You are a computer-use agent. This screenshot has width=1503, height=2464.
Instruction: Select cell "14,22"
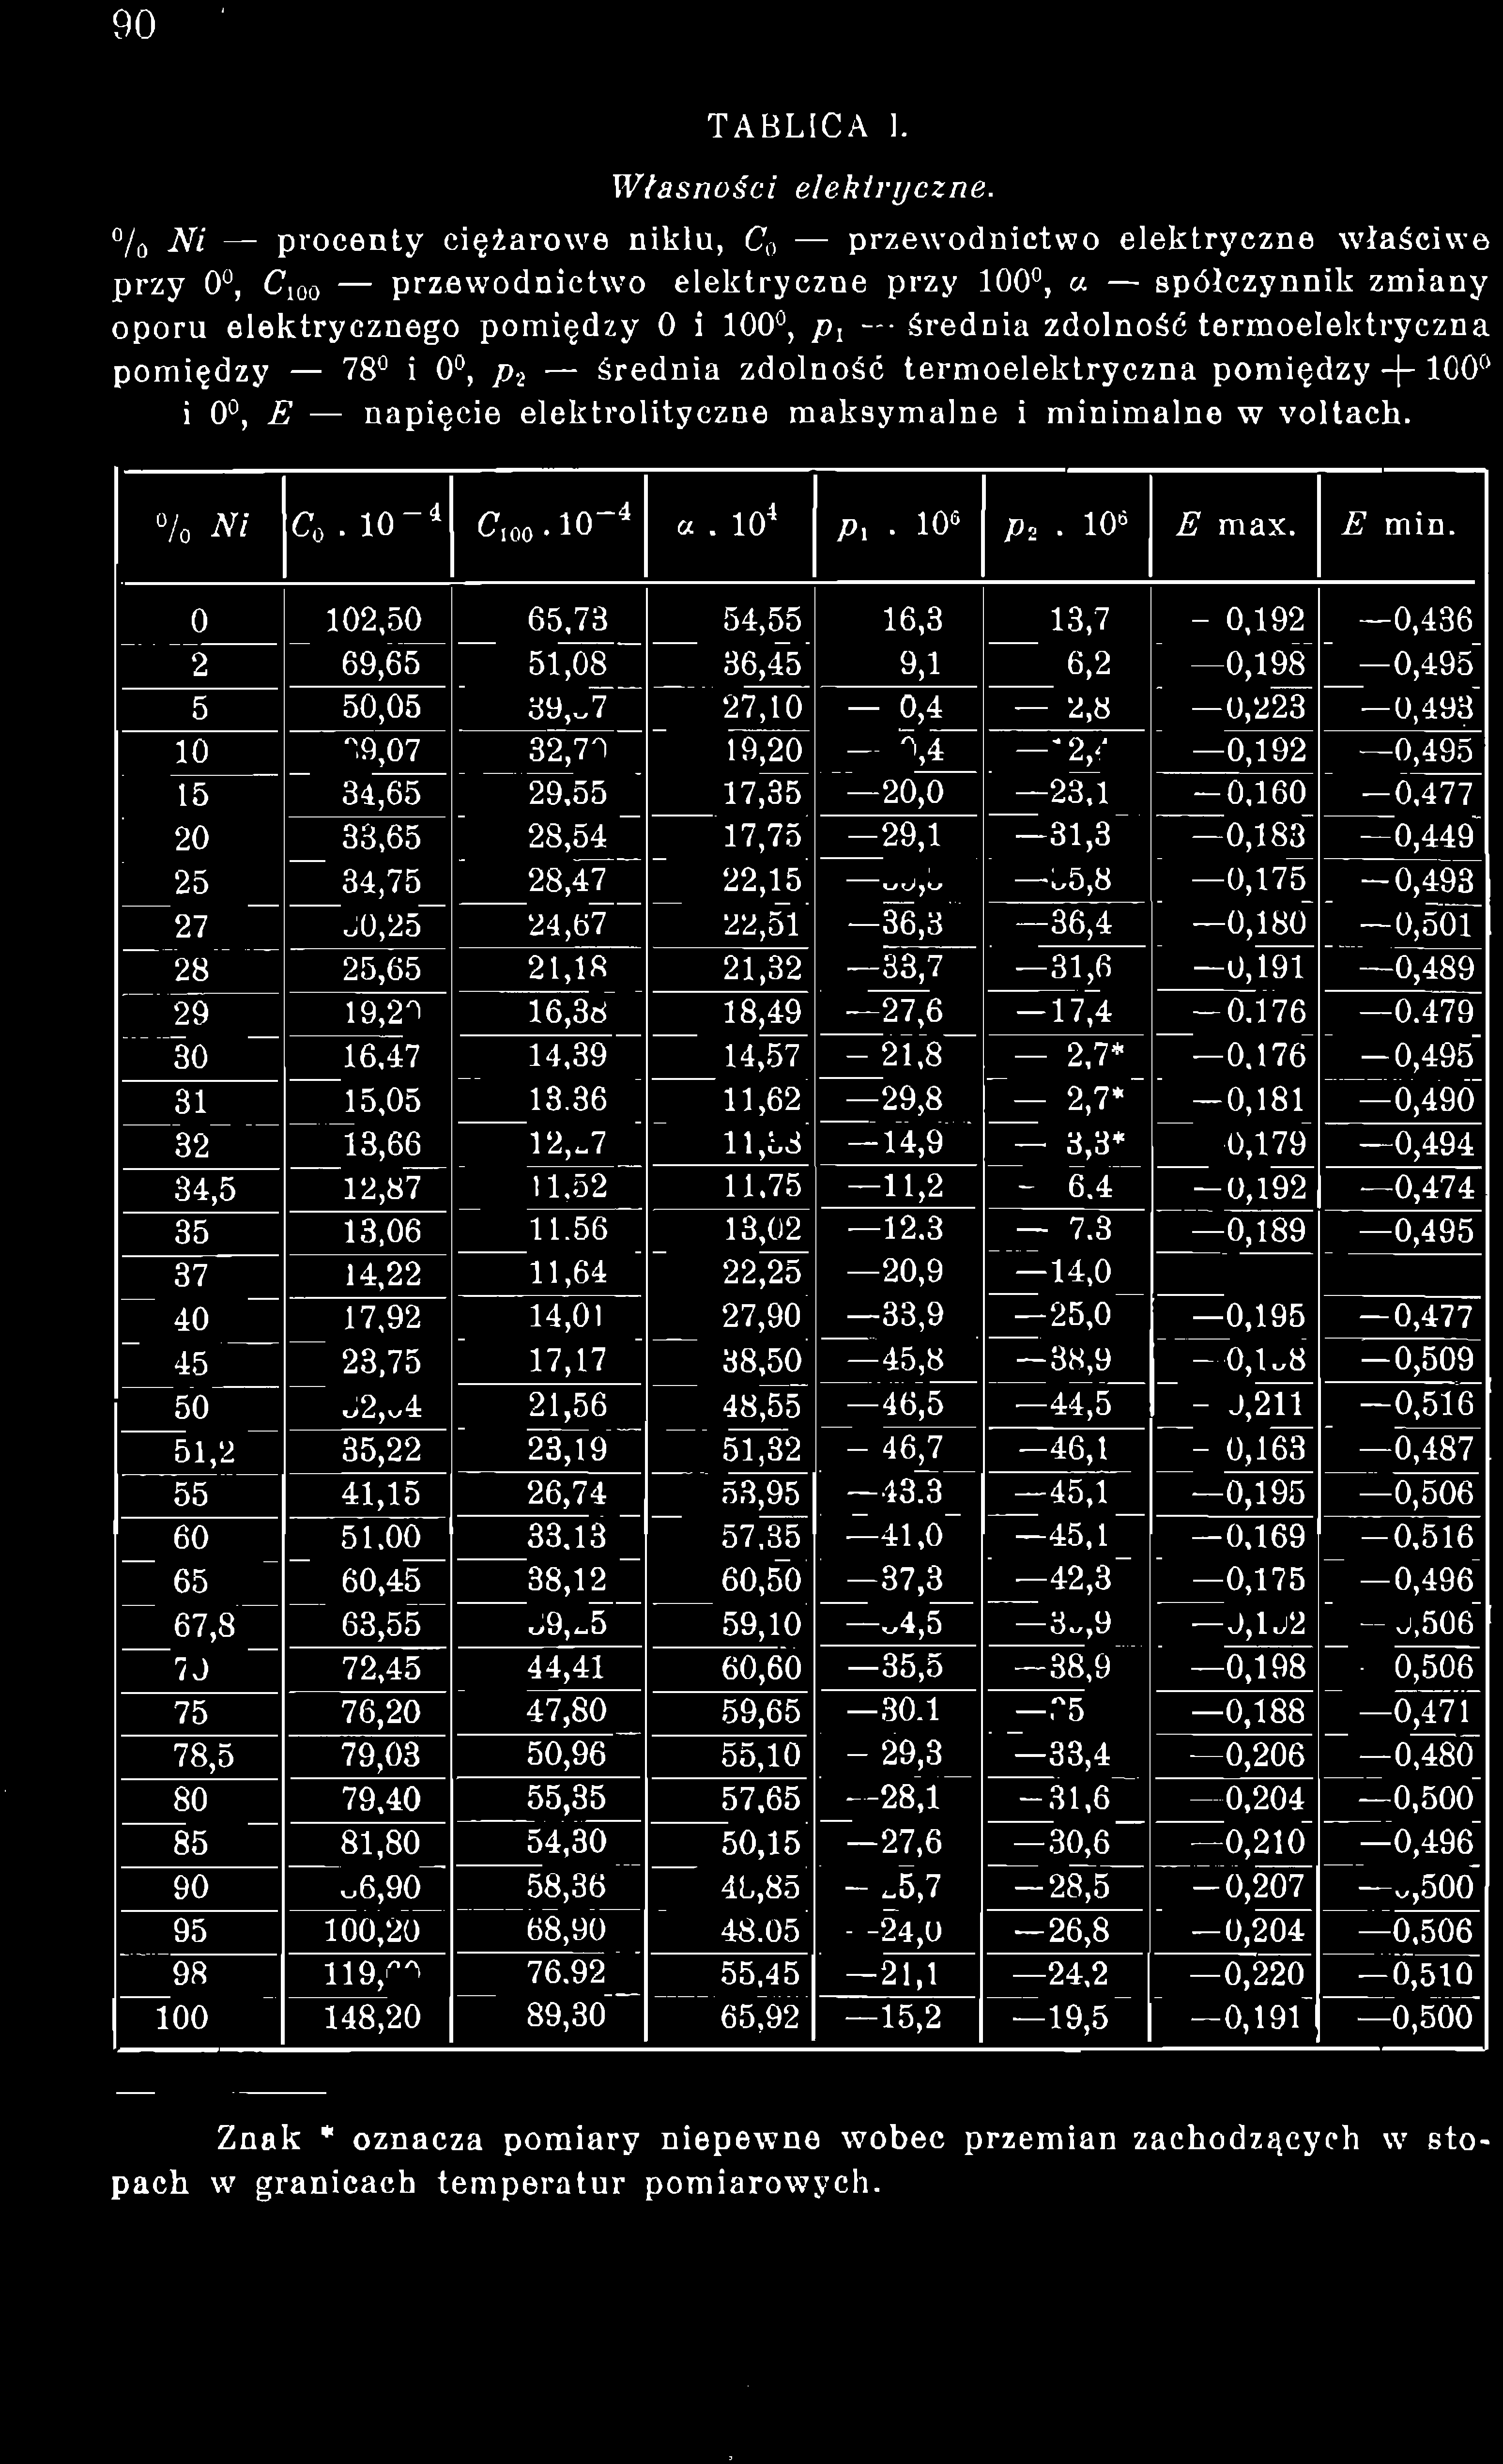(x=381, y=1274)
